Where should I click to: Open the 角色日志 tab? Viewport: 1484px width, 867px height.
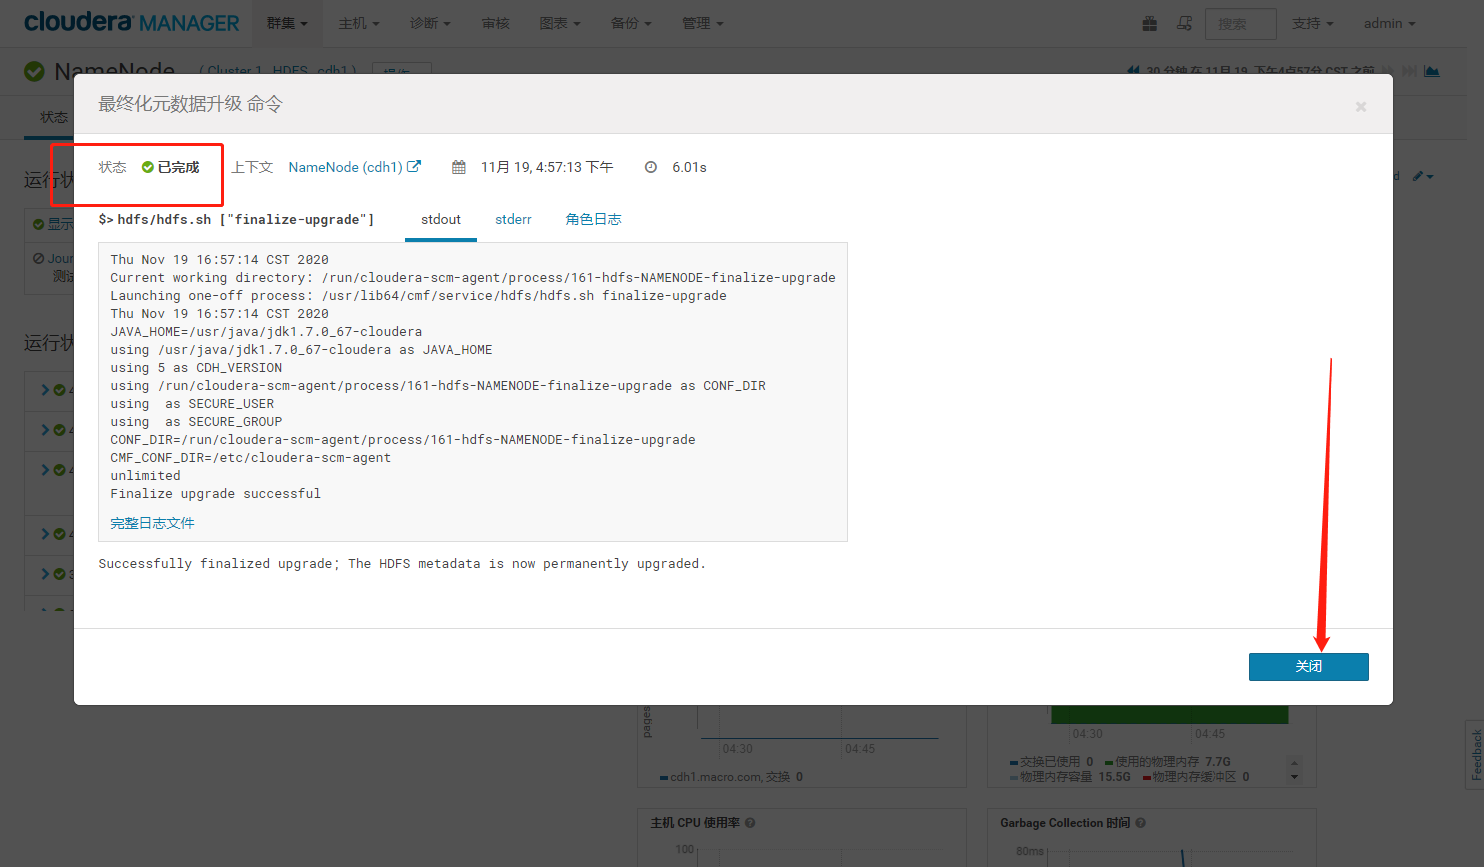tap(593, 219)
